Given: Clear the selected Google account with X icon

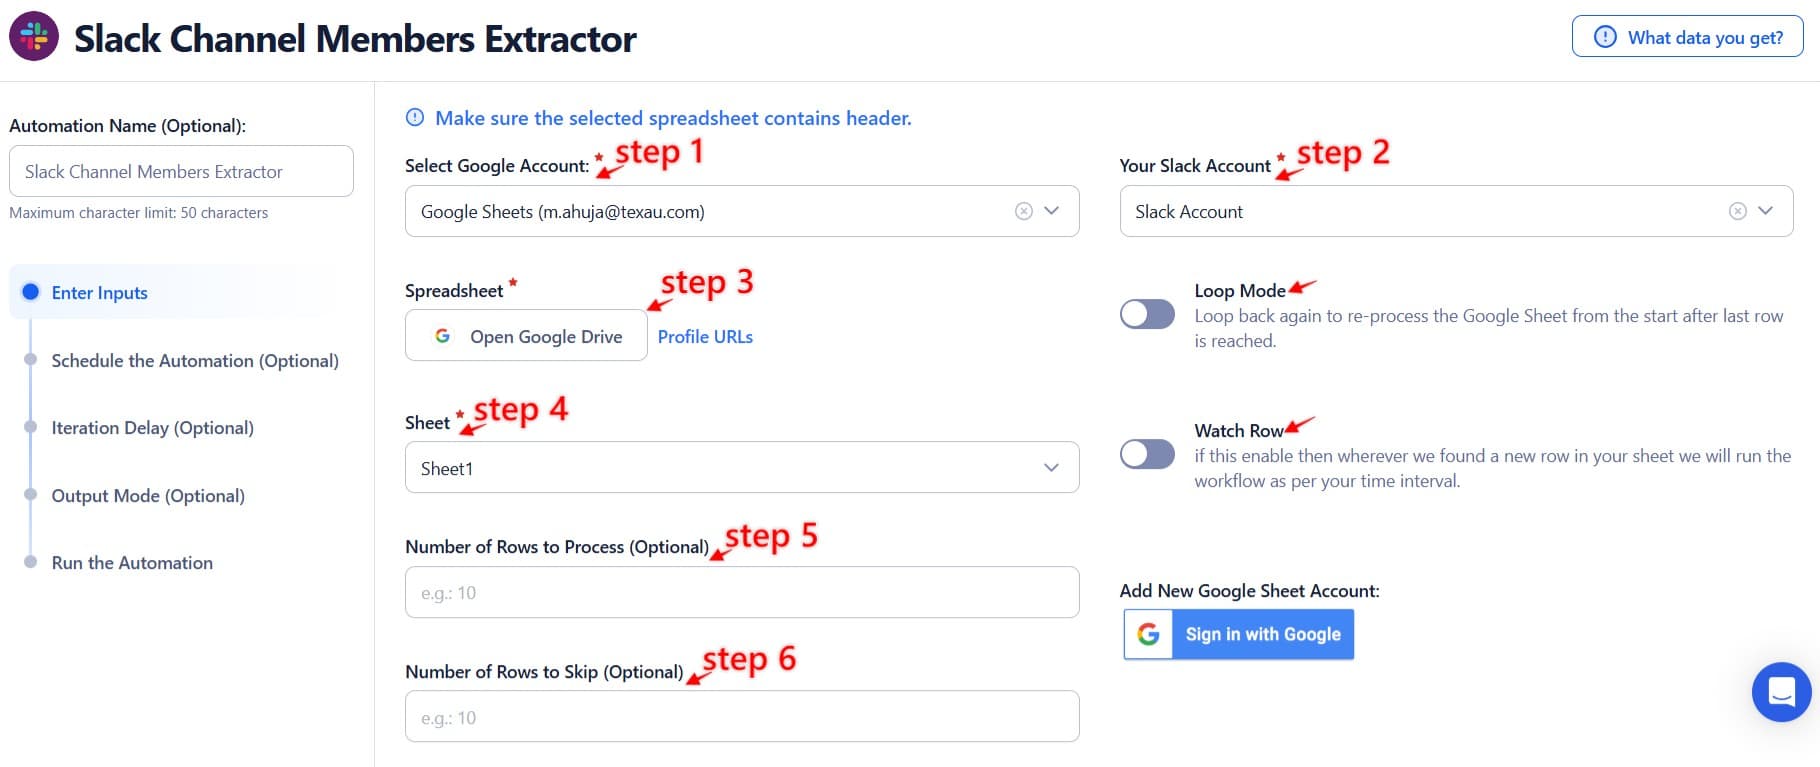Looking at the screenshot, I should pos(1023,211).
